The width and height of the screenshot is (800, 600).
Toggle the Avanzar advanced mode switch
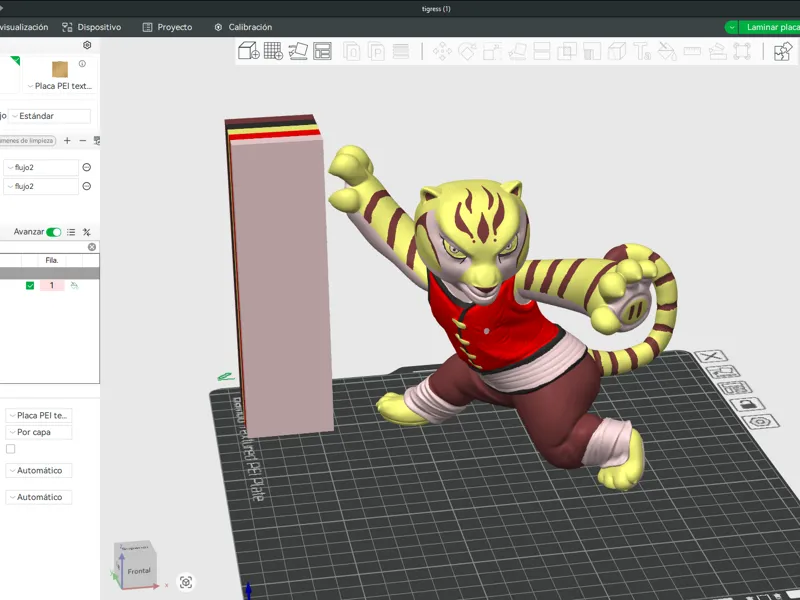tap(54, 232)
